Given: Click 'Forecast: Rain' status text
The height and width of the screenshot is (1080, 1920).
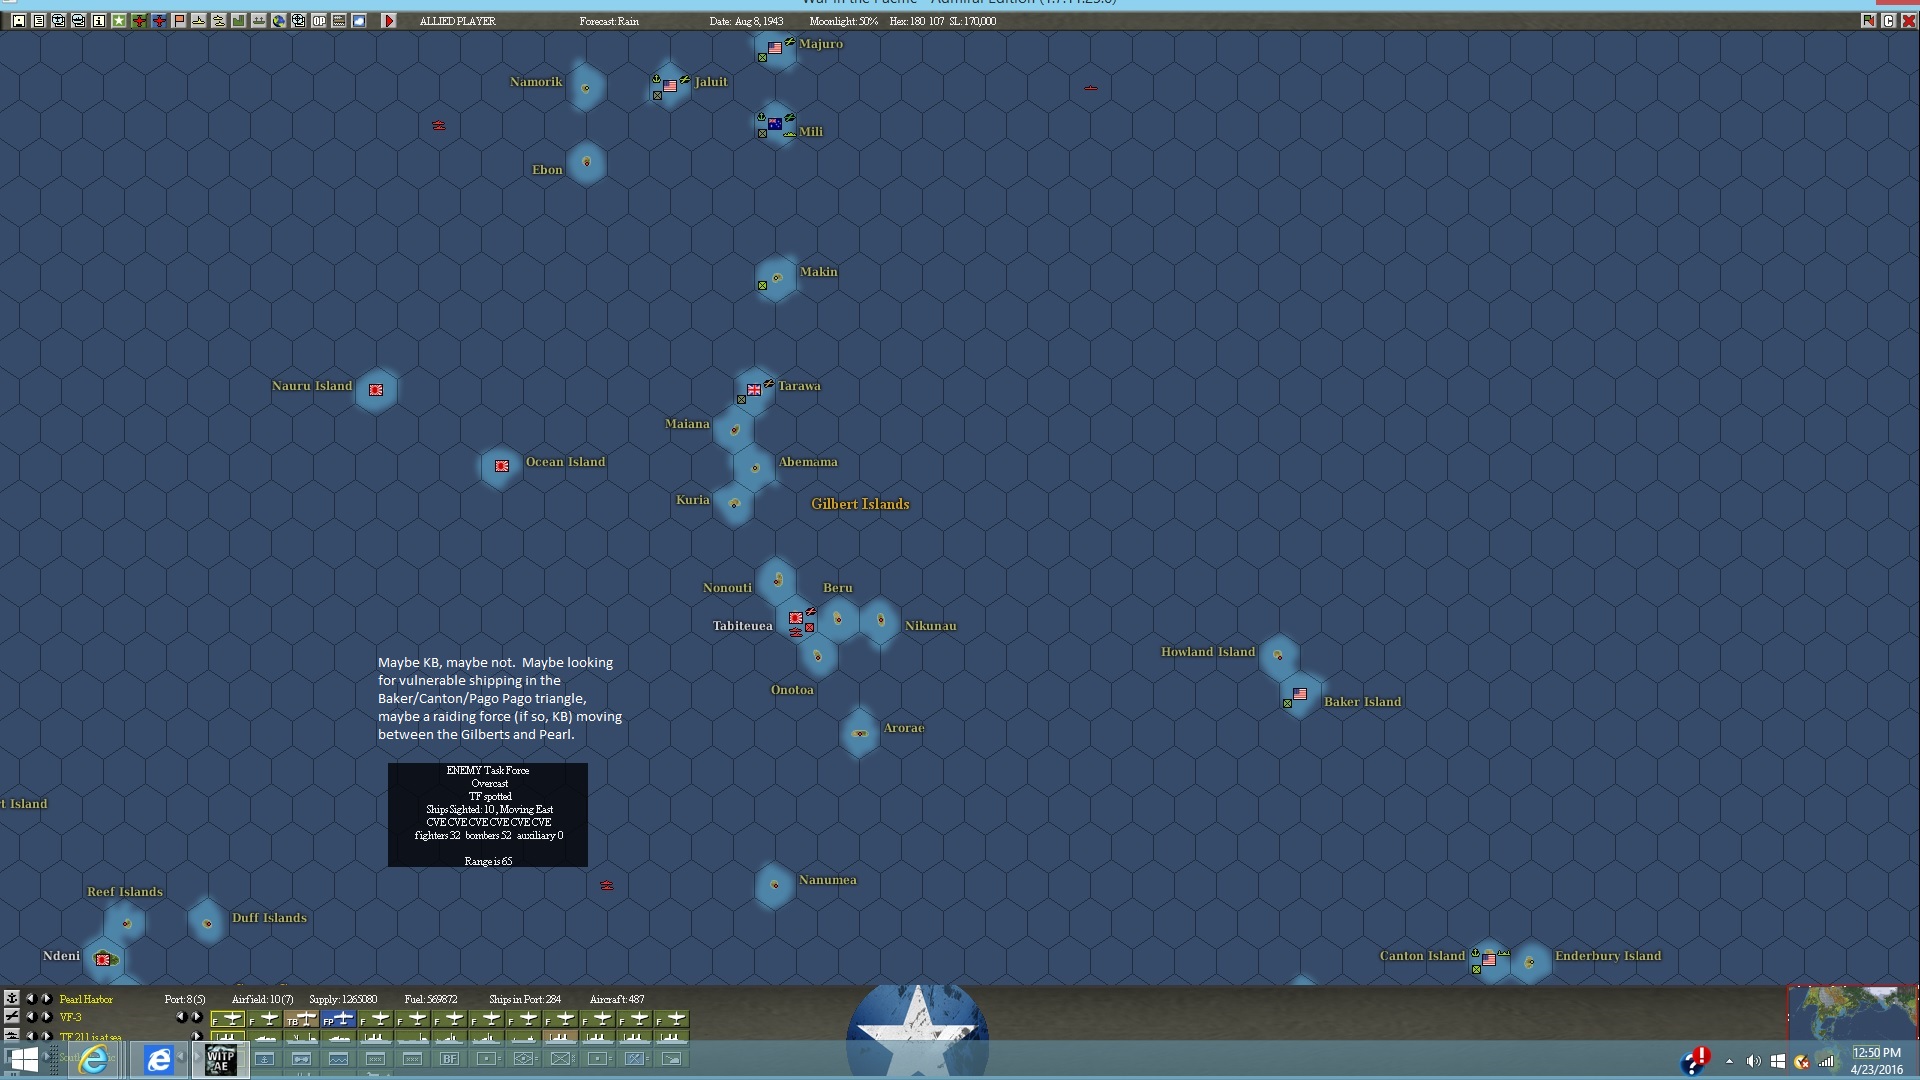Looking at the screenshot, I should [609, 21].
